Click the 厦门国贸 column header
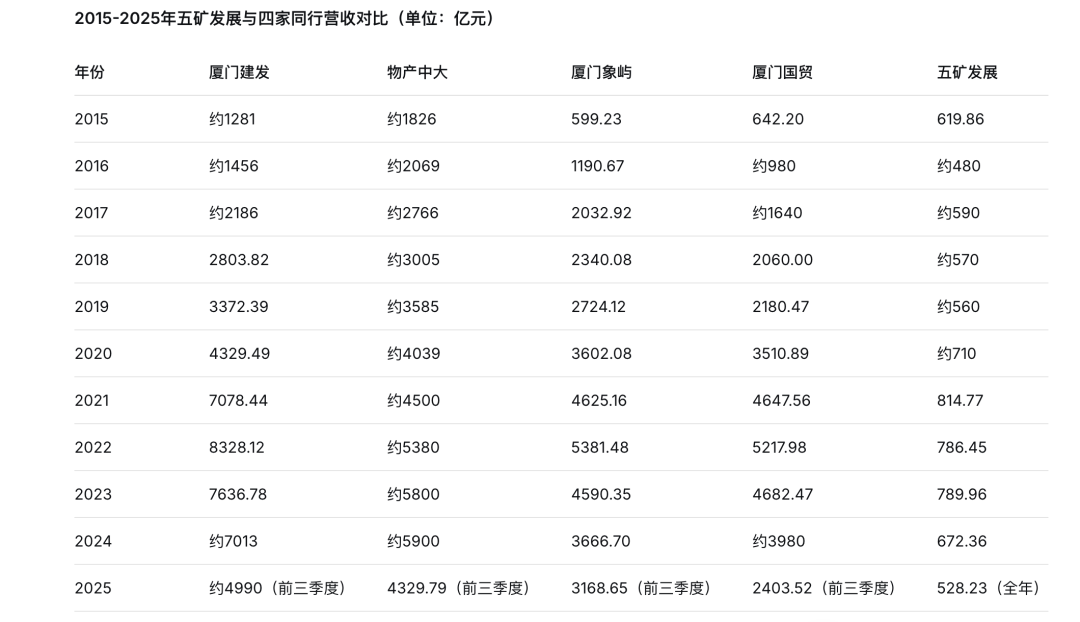This screenshot has height=622, width=1080. [x=782, y=72]
